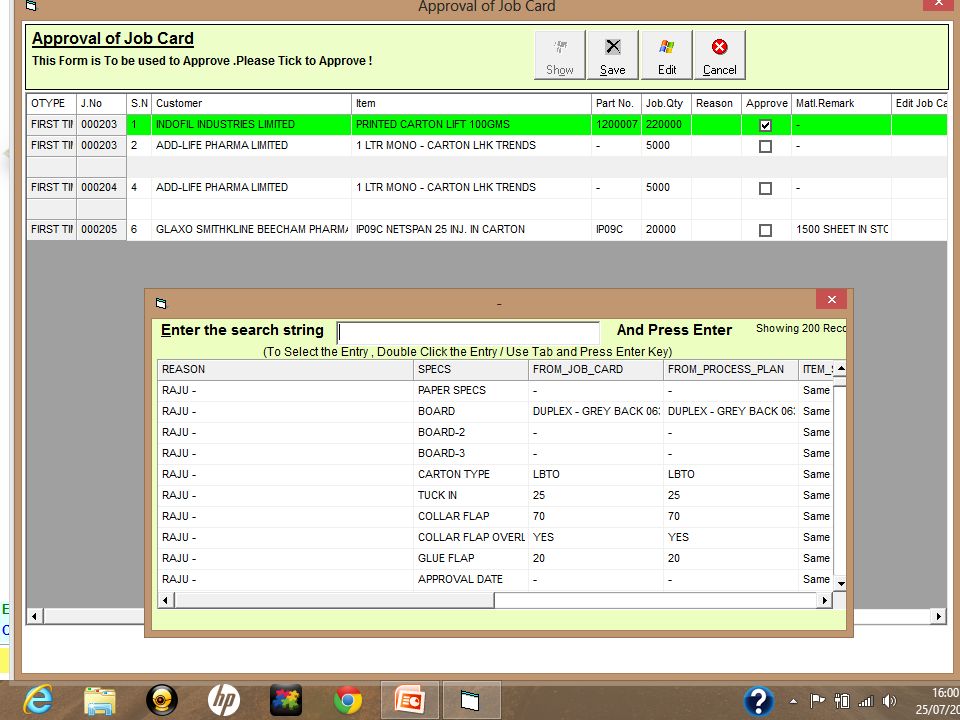The height and width of the screenshot is (720, 960).
Task: Click PRINTED CARTON LIFT 100GMS item cell
Action: tap(471, 124)
